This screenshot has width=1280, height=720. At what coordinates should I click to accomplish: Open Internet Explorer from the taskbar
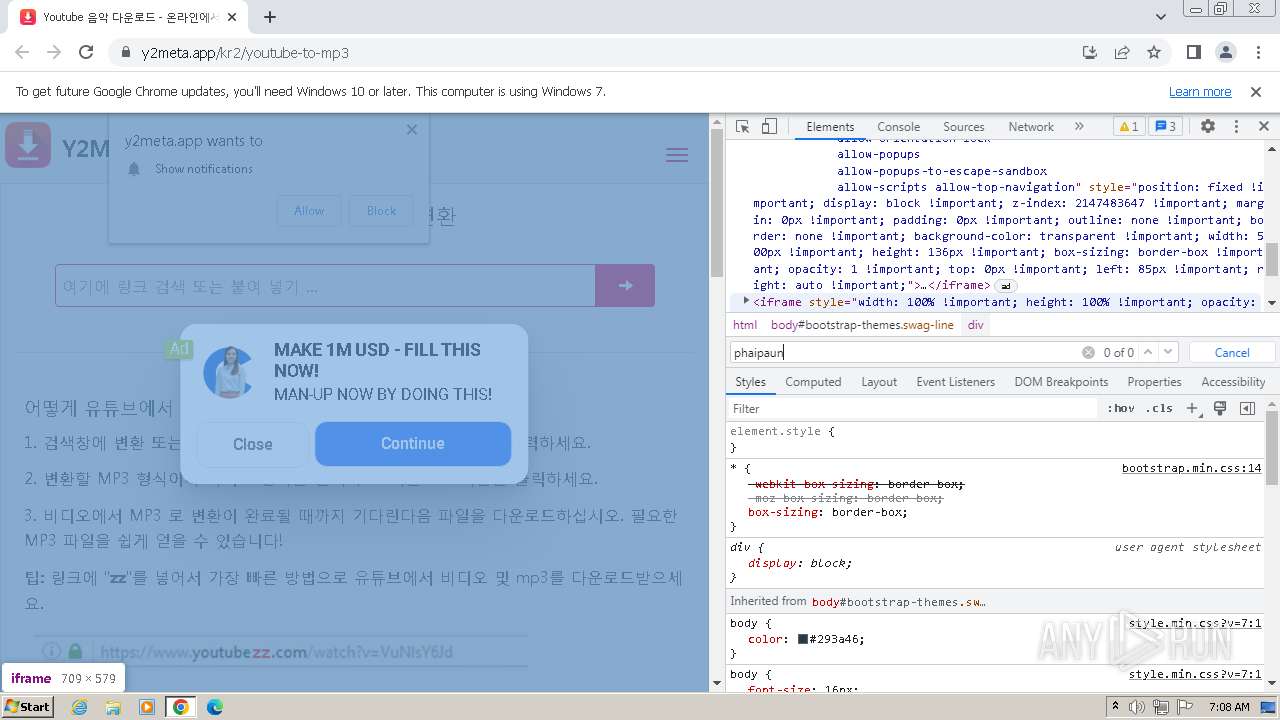[x=80, y=707]
